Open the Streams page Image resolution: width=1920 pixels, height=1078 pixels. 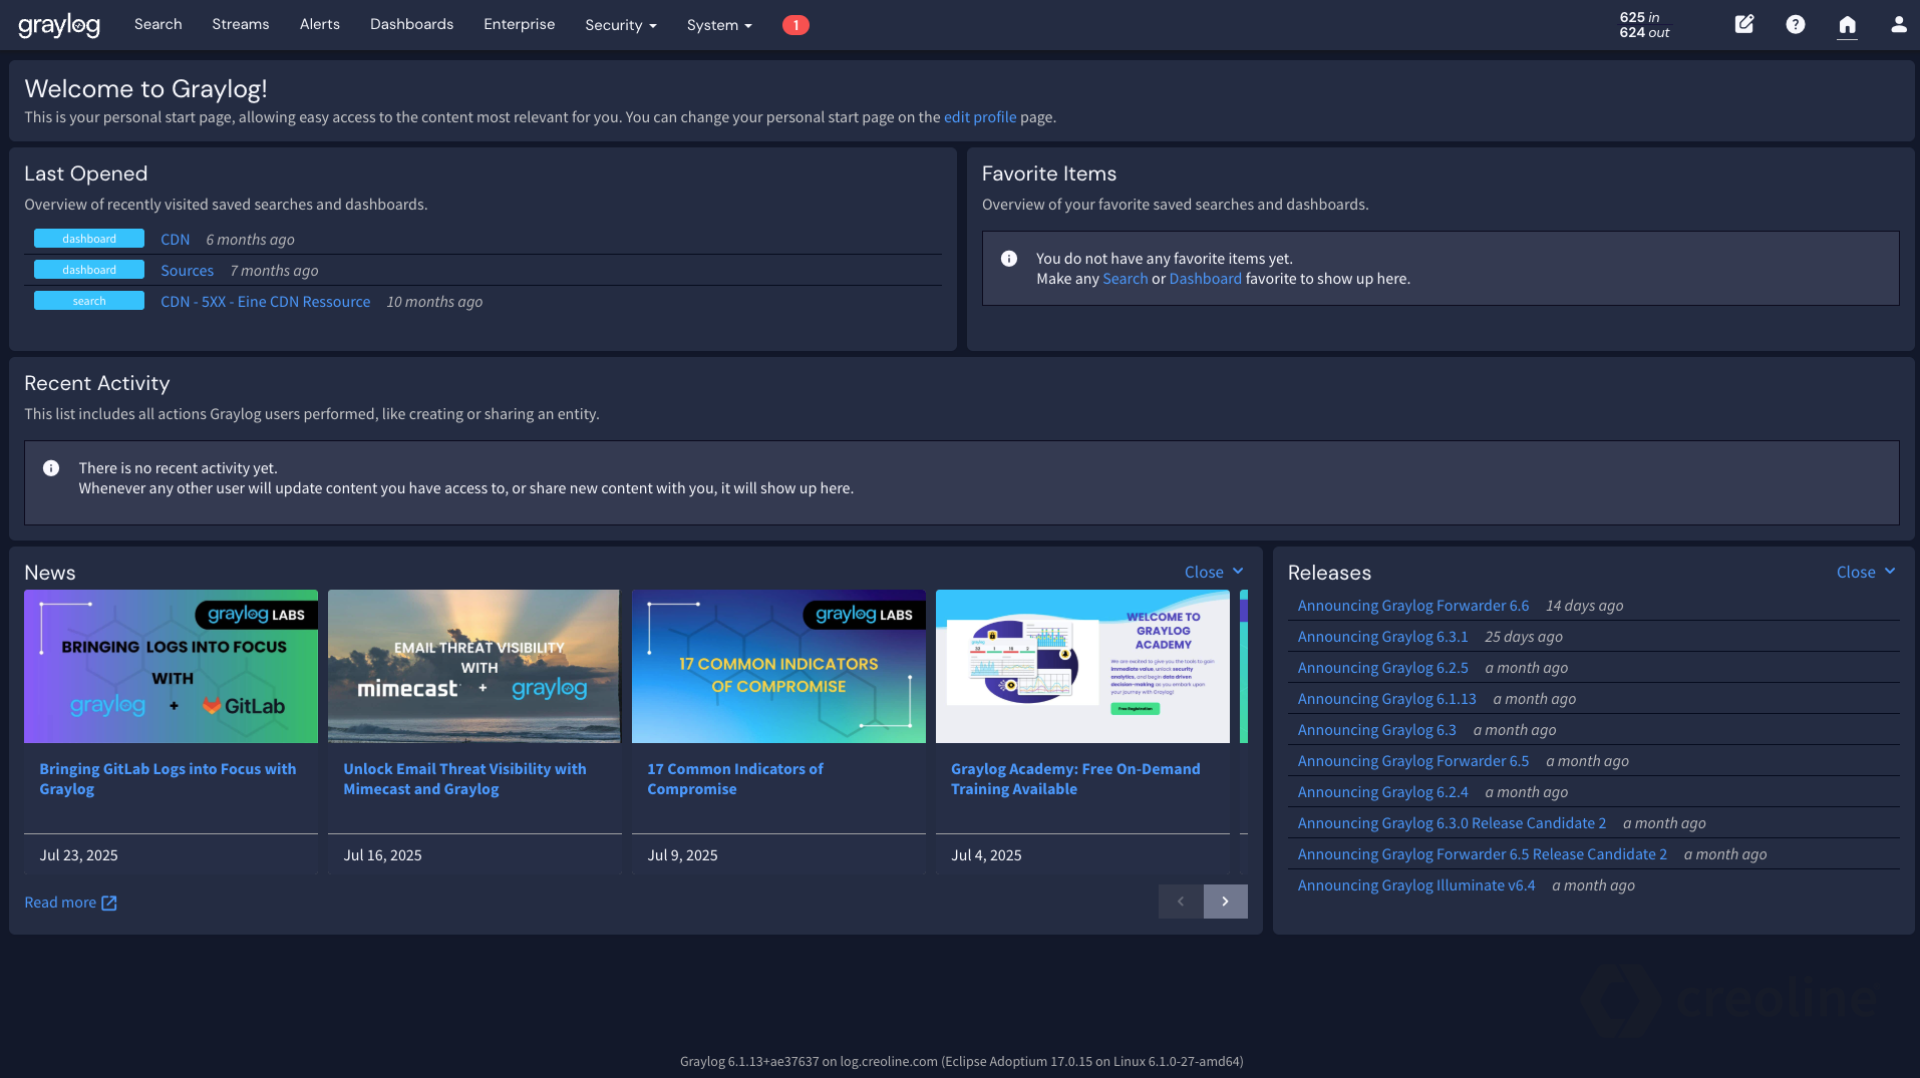click(x=240, y=24)
